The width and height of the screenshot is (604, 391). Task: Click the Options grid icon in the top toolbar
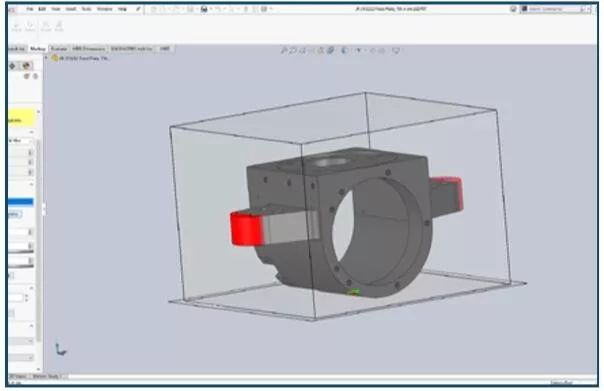[x=264, y=9]
